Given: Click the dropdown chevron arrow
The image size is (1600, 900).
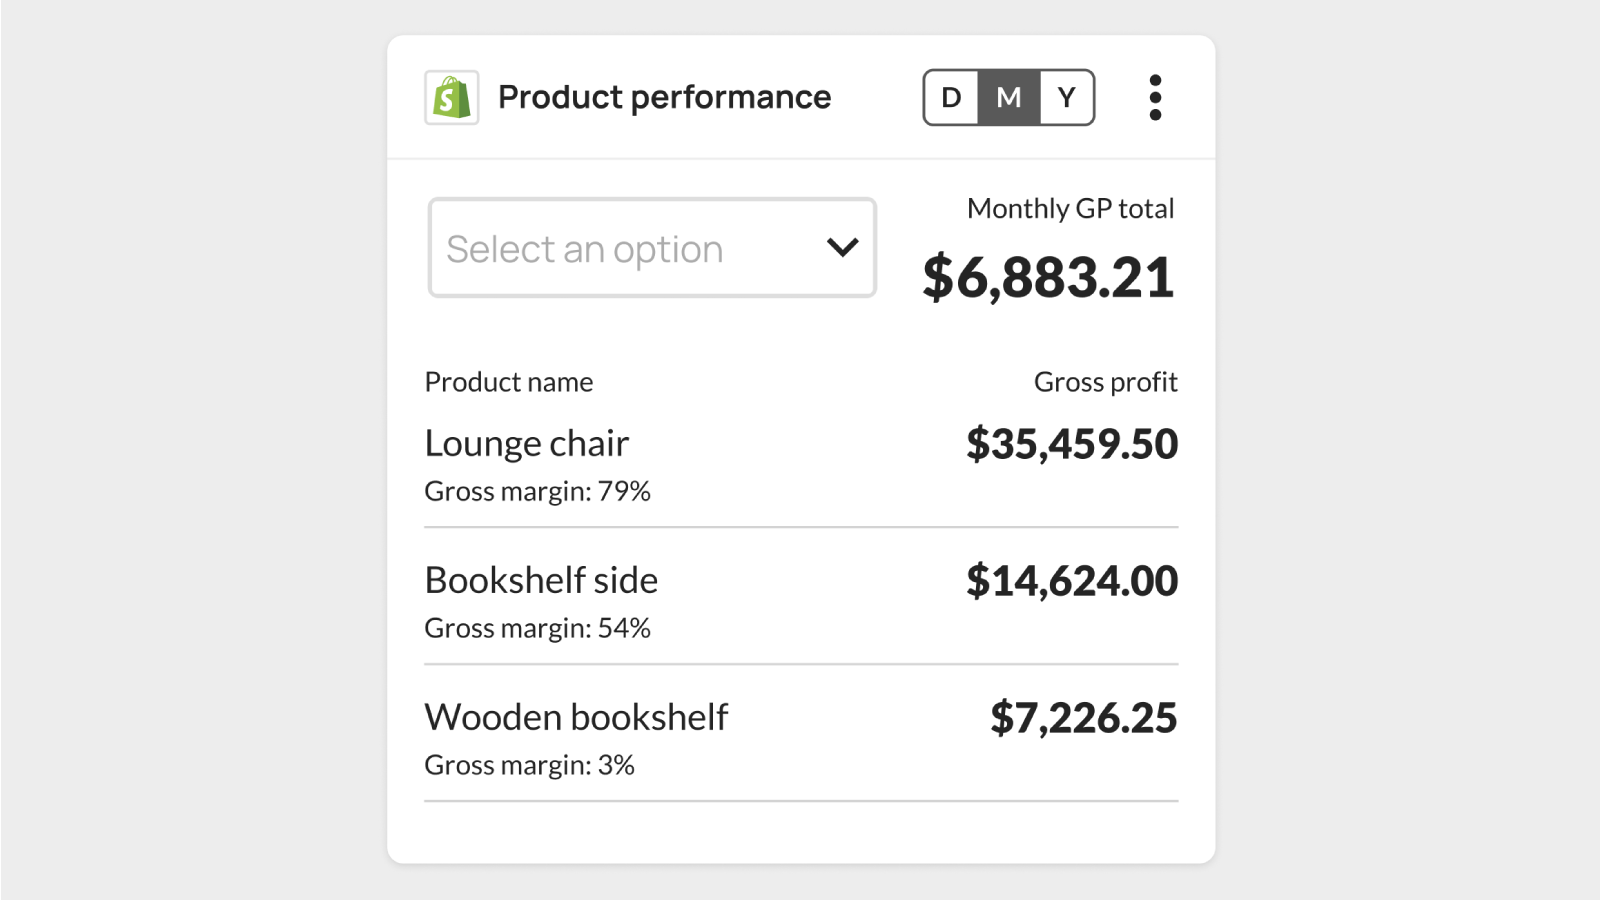Looking at the screenshot, I should click(843, 247).
